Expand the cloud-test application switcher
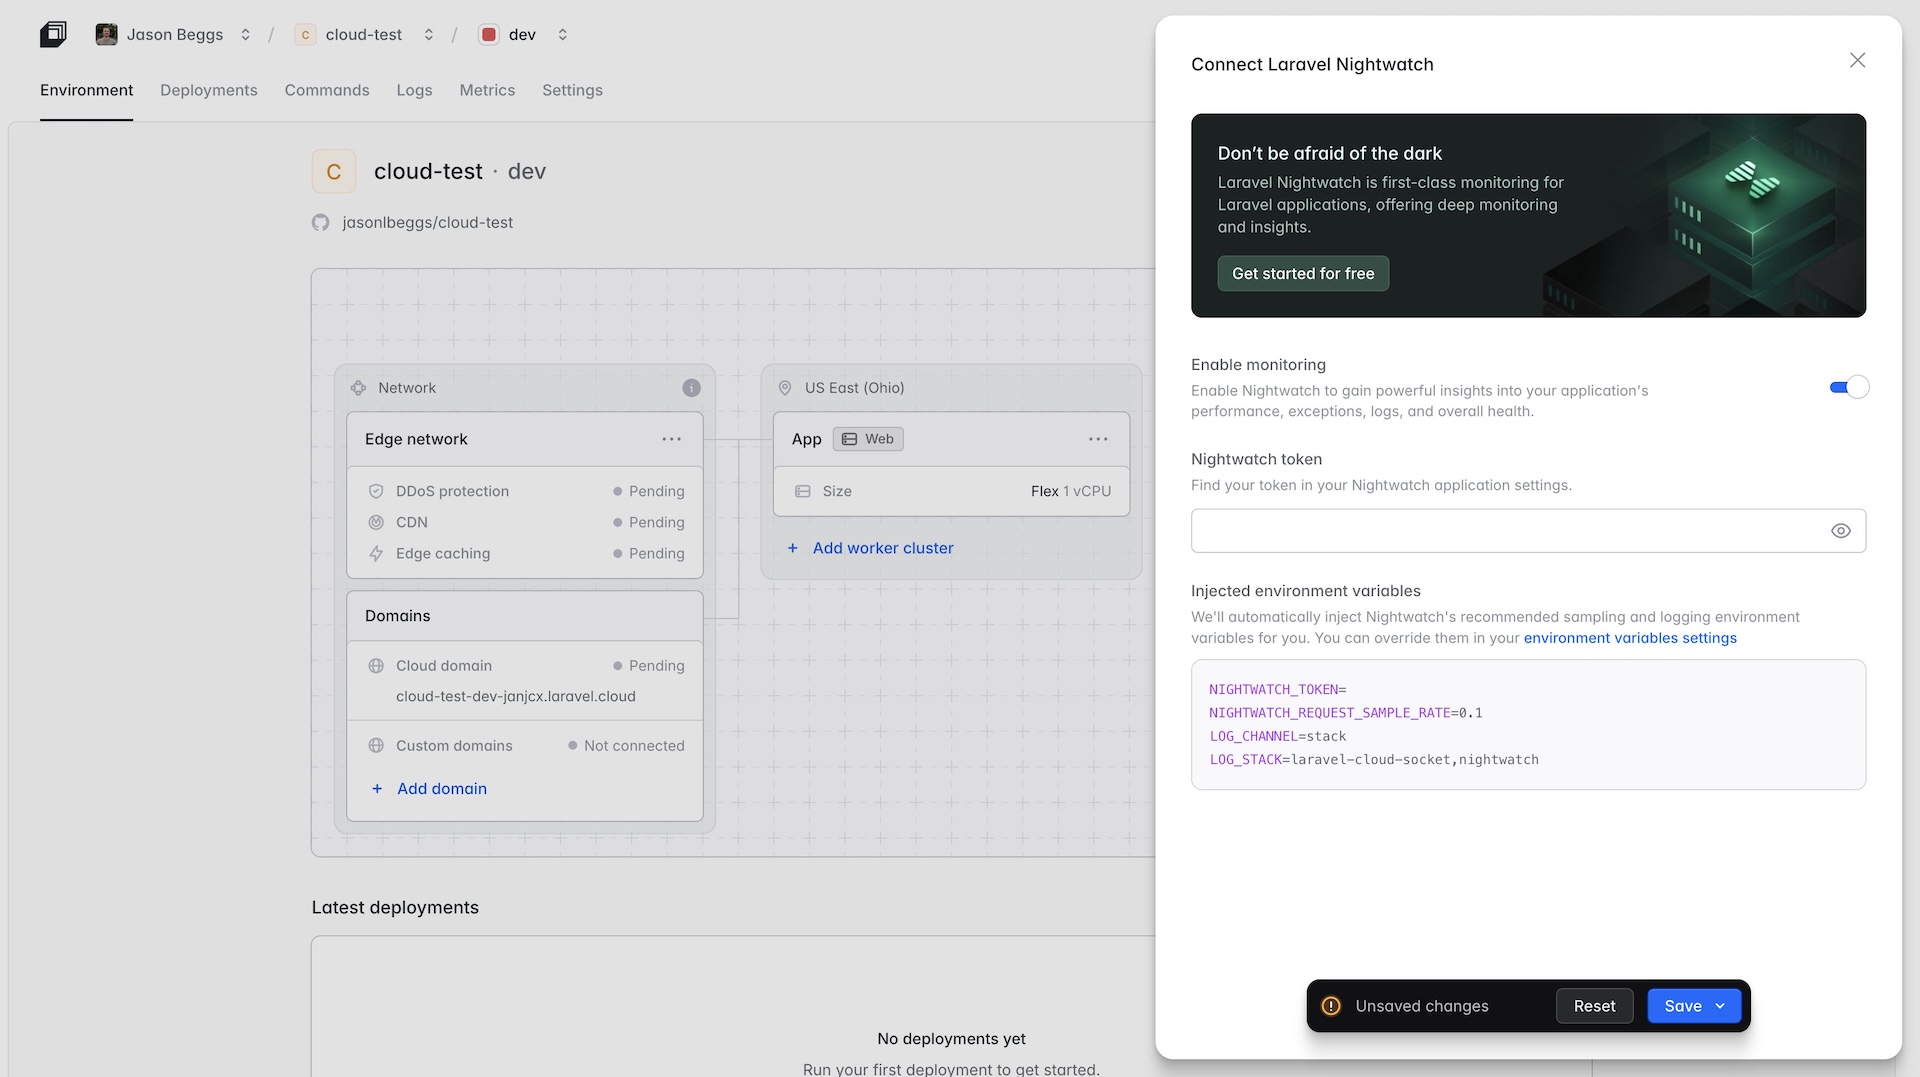This screenshot has width=1920, height=1077. click(428, 34)
